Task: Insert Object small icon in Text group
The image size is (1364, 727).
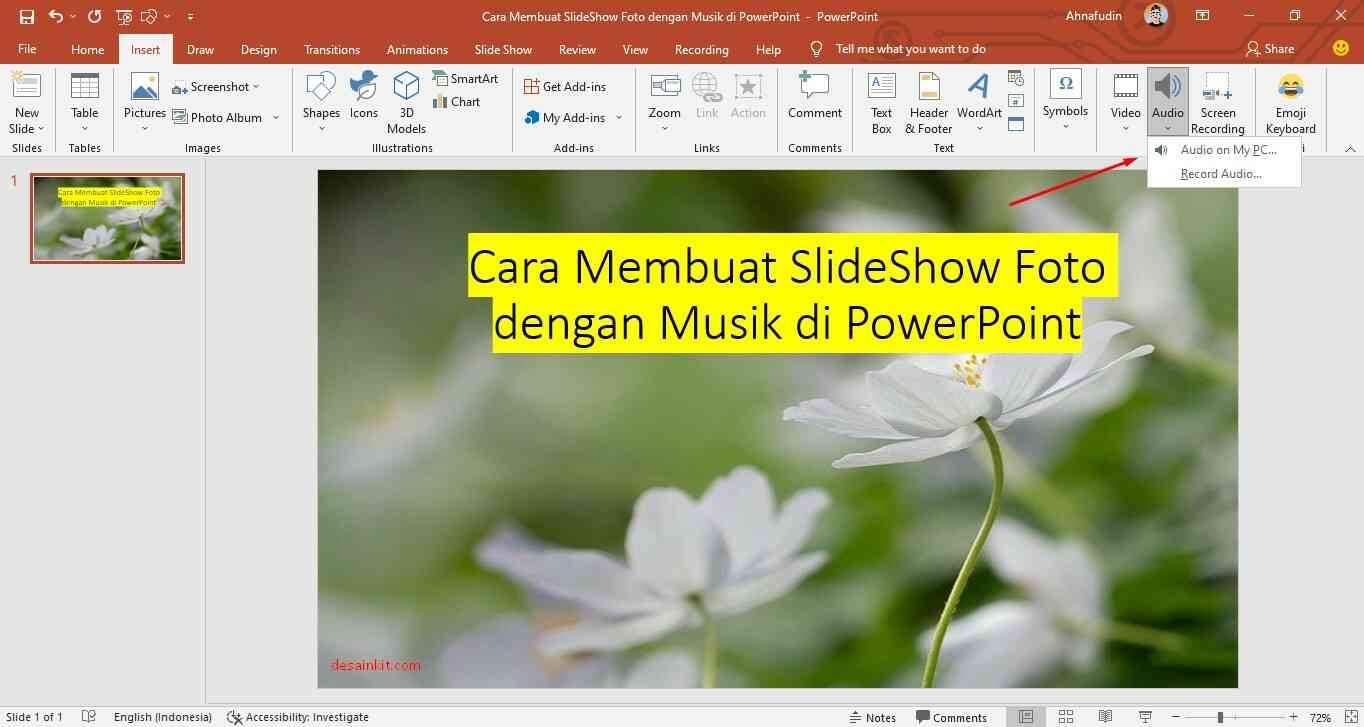Action: [1016, 124]
